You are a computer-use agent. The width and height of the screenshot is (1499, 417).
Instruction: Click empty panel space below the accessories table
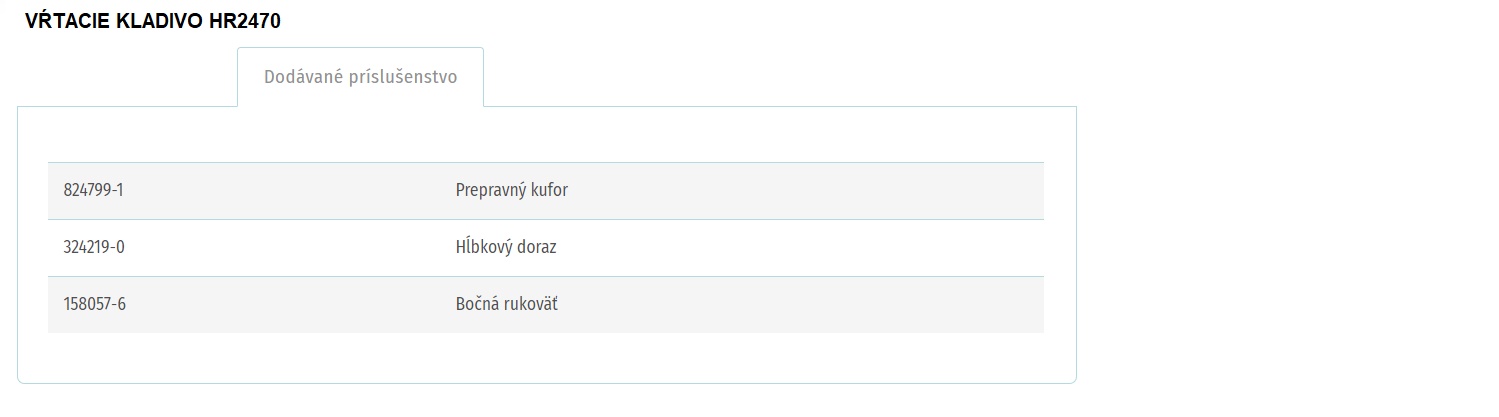546,357
